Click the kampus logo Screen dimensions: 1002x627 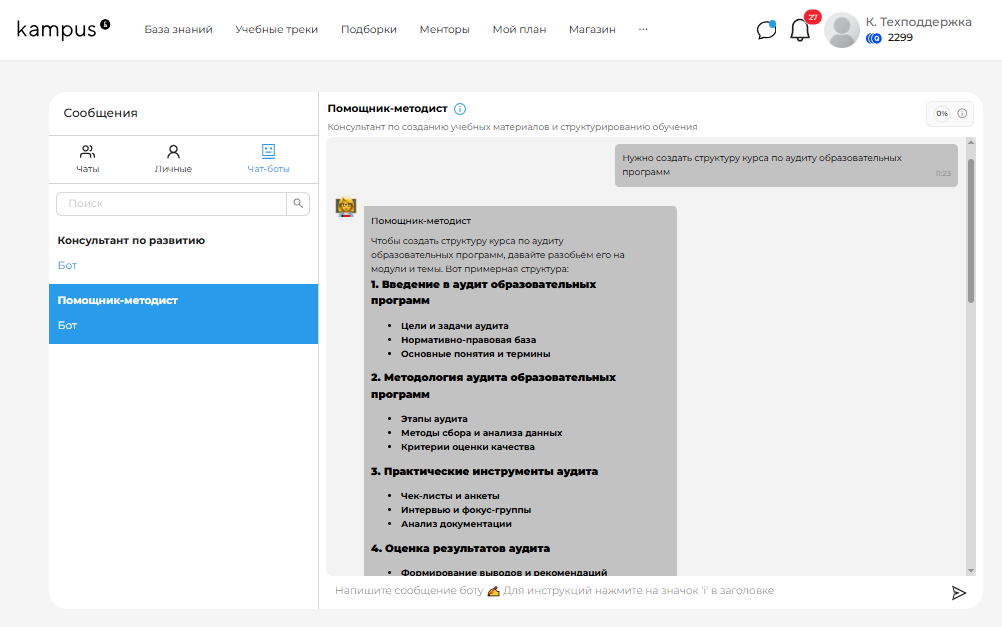[59, 28]
